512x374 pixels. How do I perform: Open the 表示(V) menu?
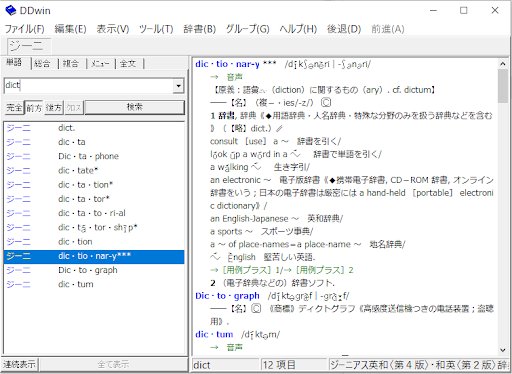[113, 29]
